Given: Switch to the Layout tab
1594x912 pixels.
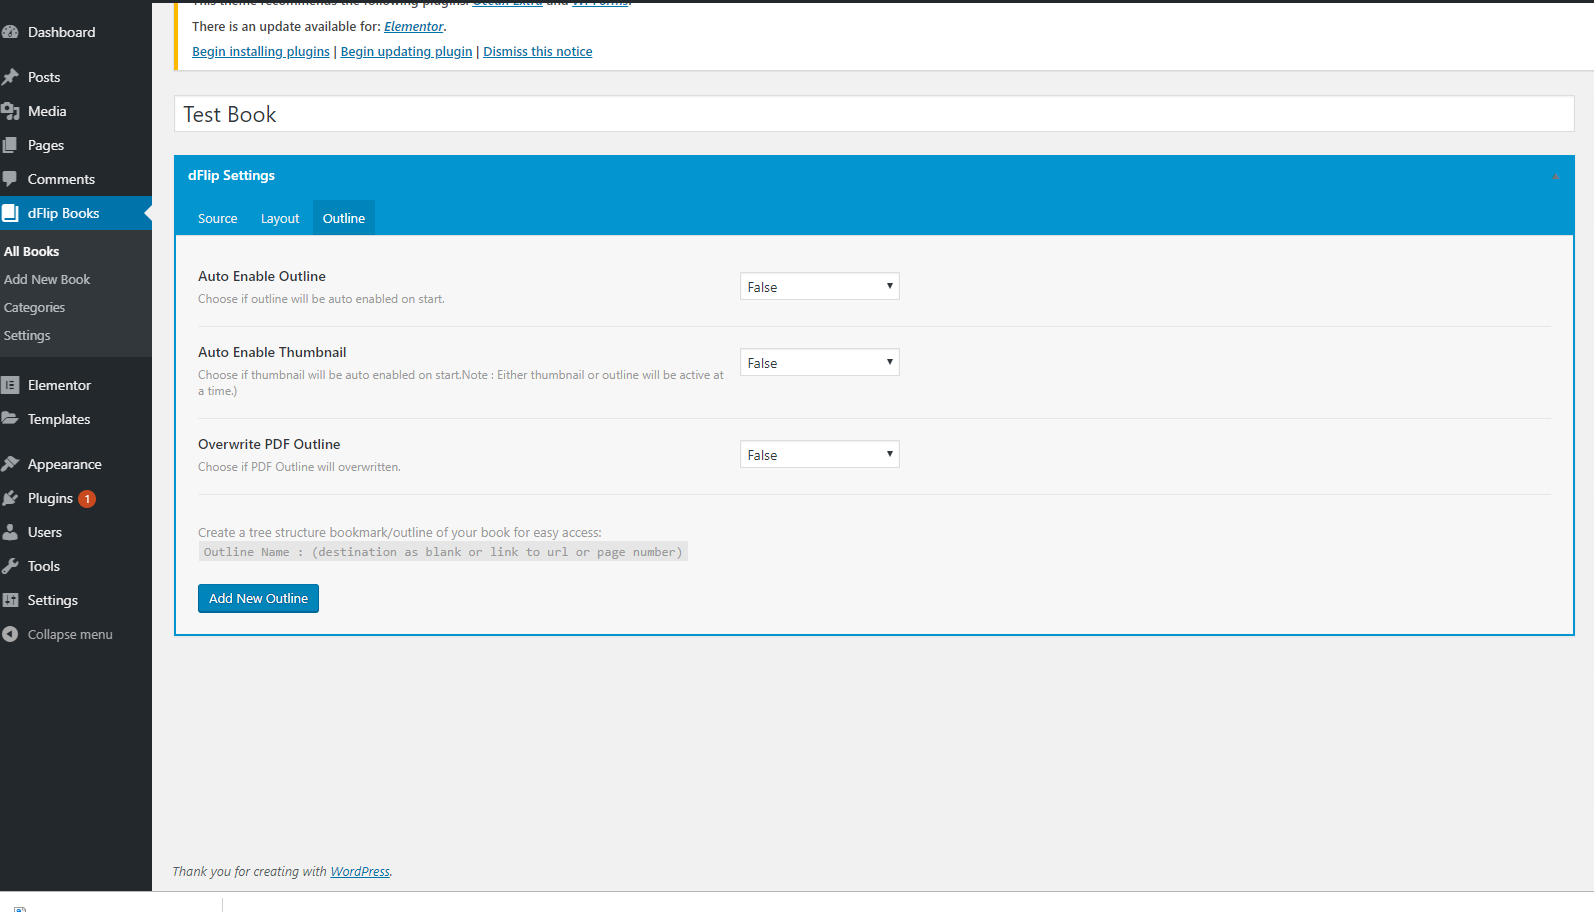Looking at the screenshot, I should coord(280,218).
